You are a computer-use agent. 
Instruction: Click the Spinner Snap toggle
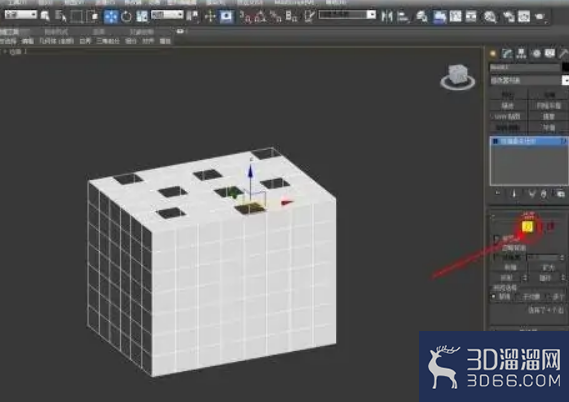(292, 16)
